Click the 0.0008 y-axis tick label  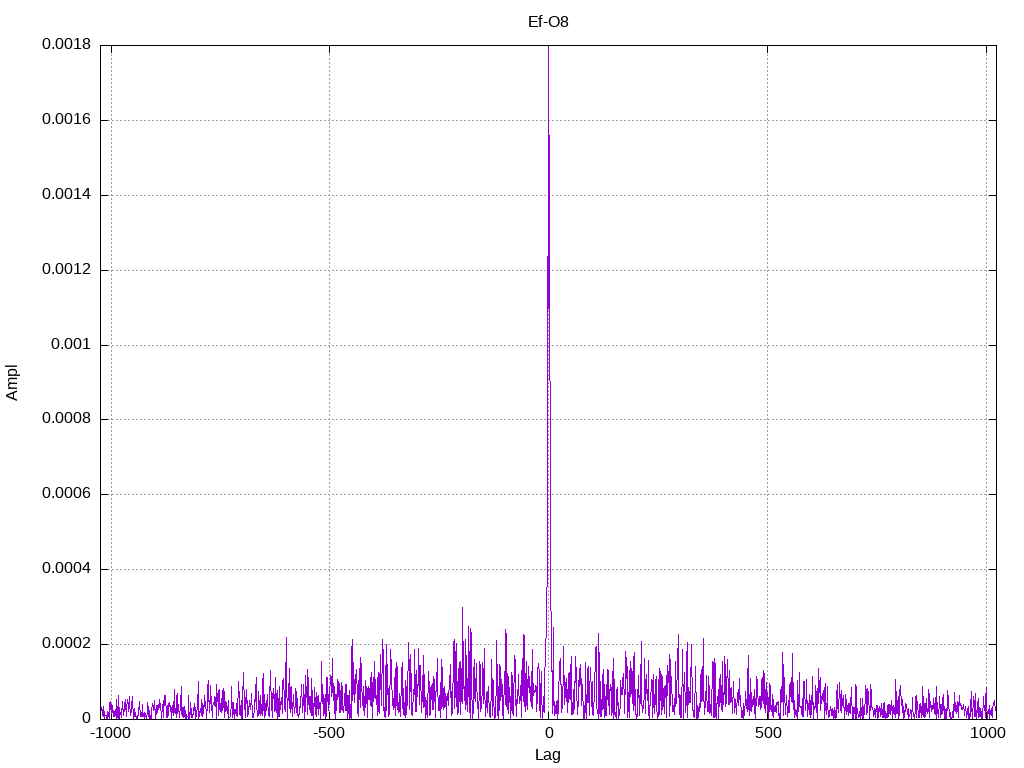click(67, 419)
